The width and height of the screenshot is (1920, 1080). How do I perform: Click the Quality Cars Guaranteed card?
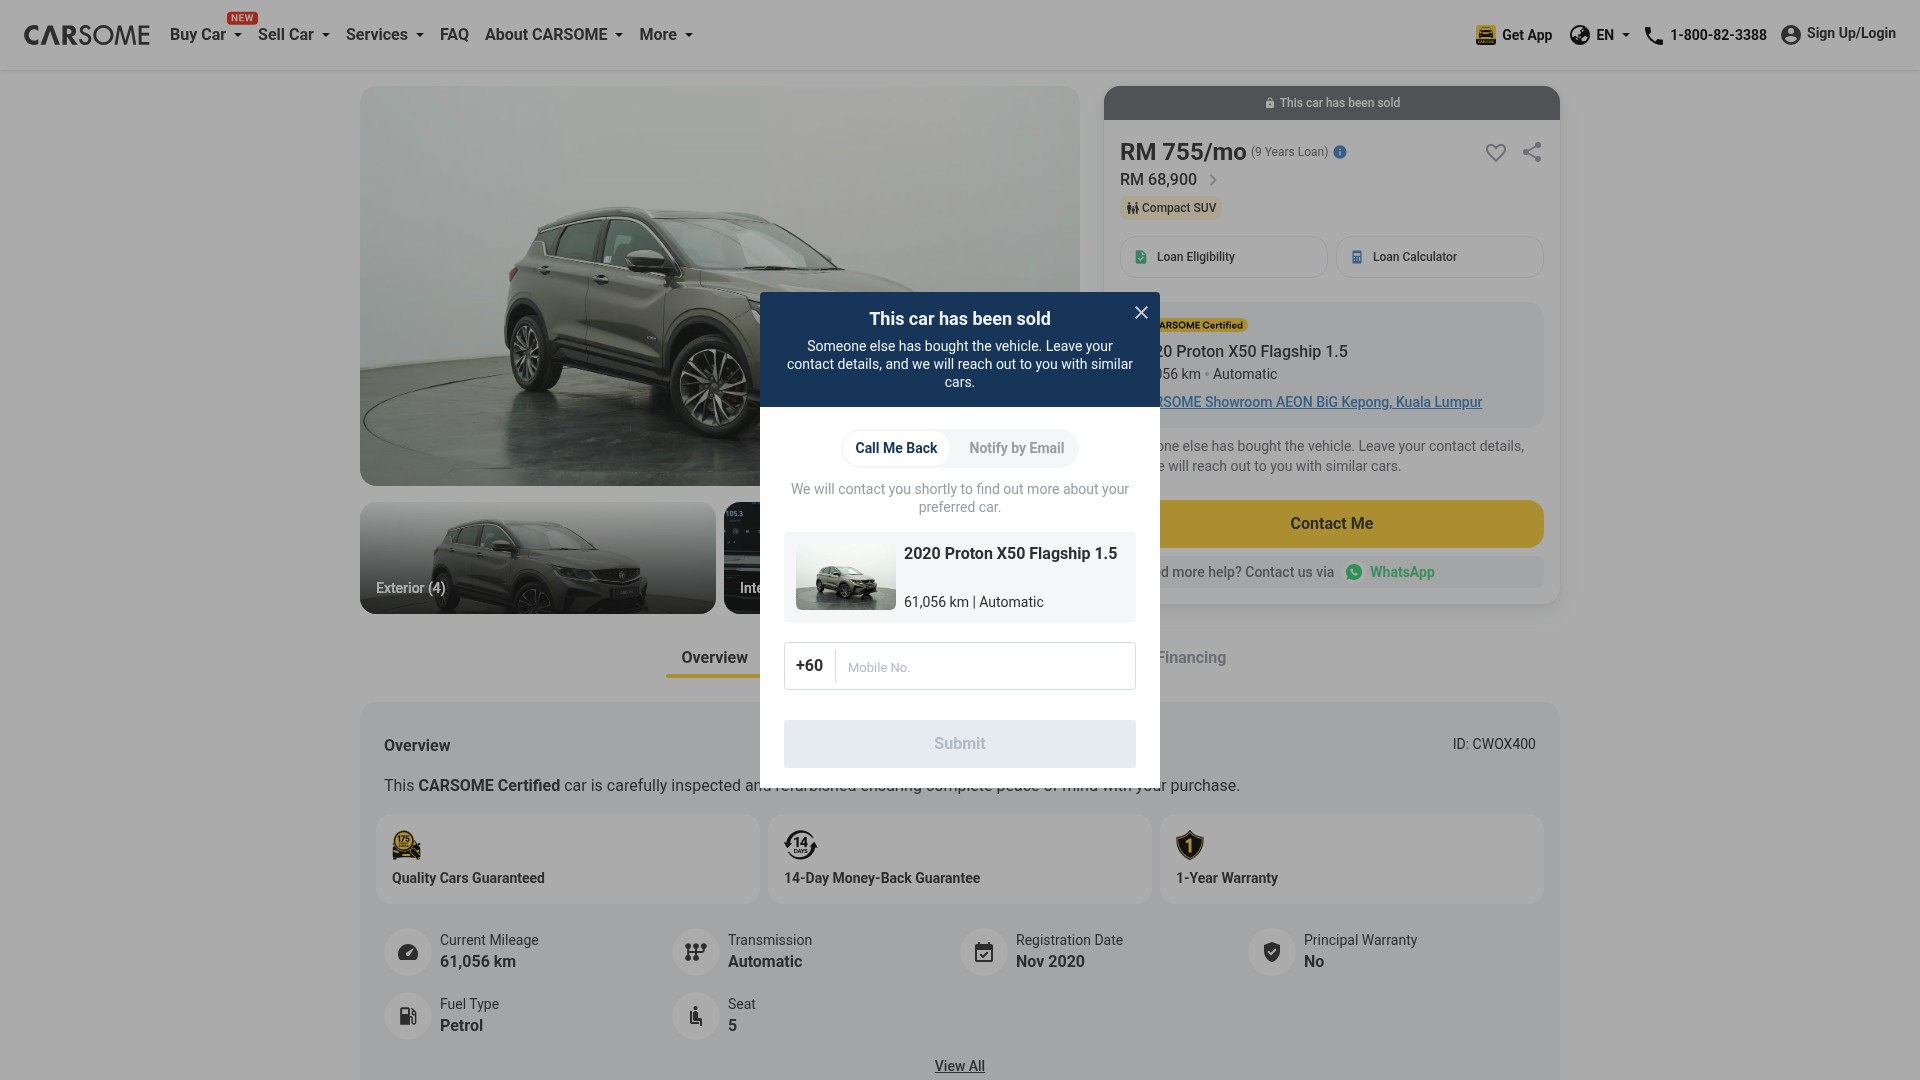[568, 859]
